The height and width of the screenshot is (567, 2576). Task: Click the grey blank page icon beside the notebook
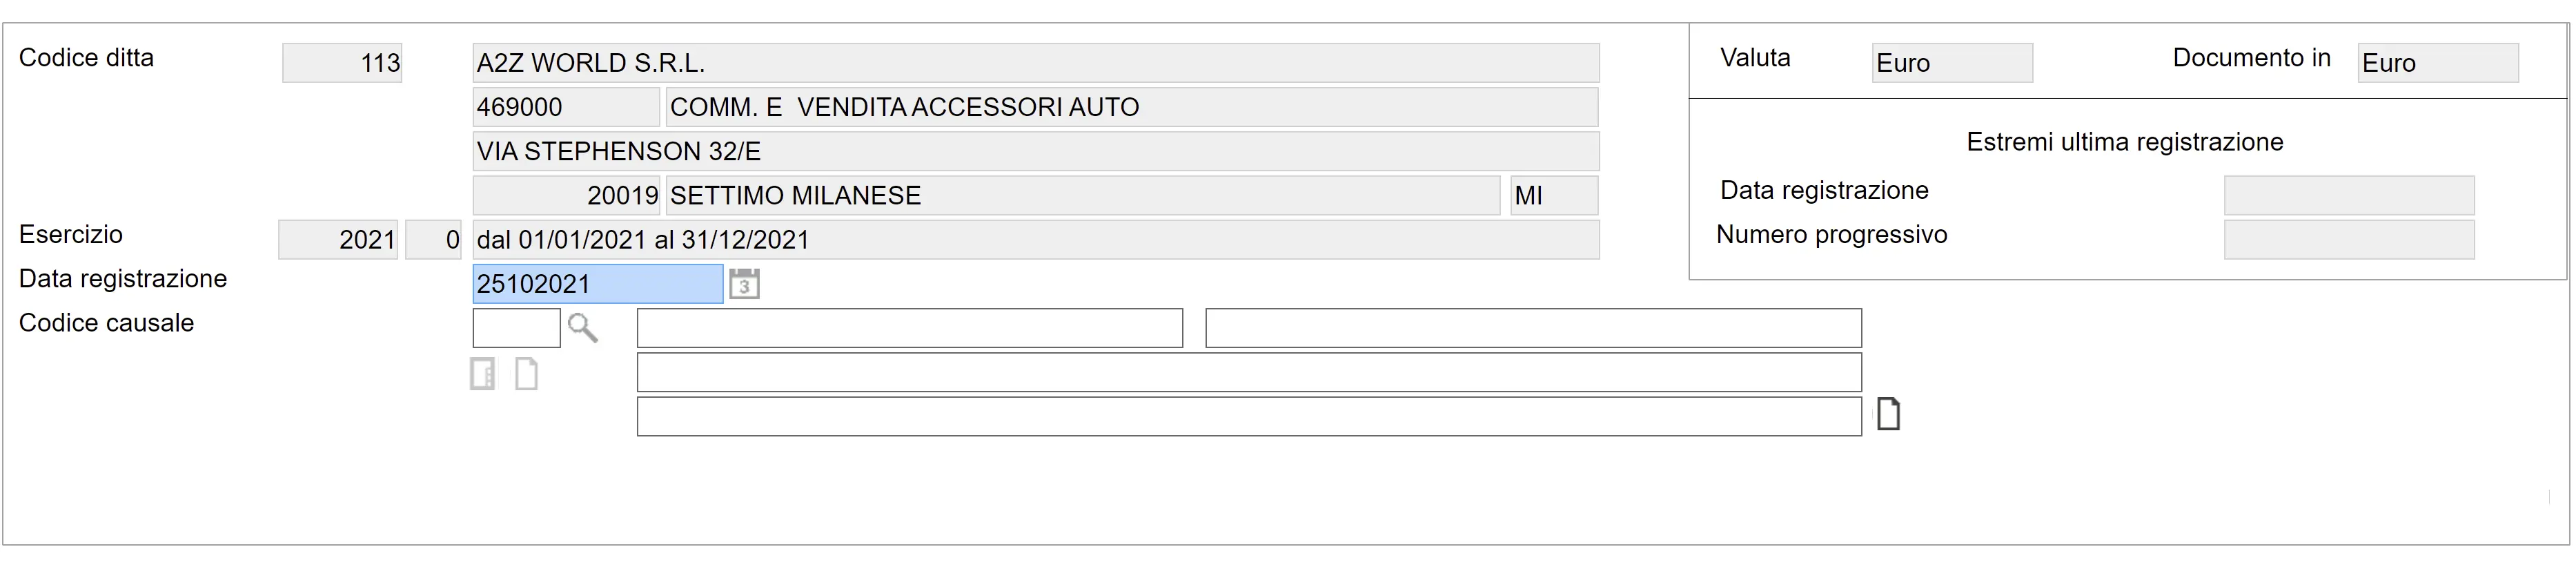[526, 374]
